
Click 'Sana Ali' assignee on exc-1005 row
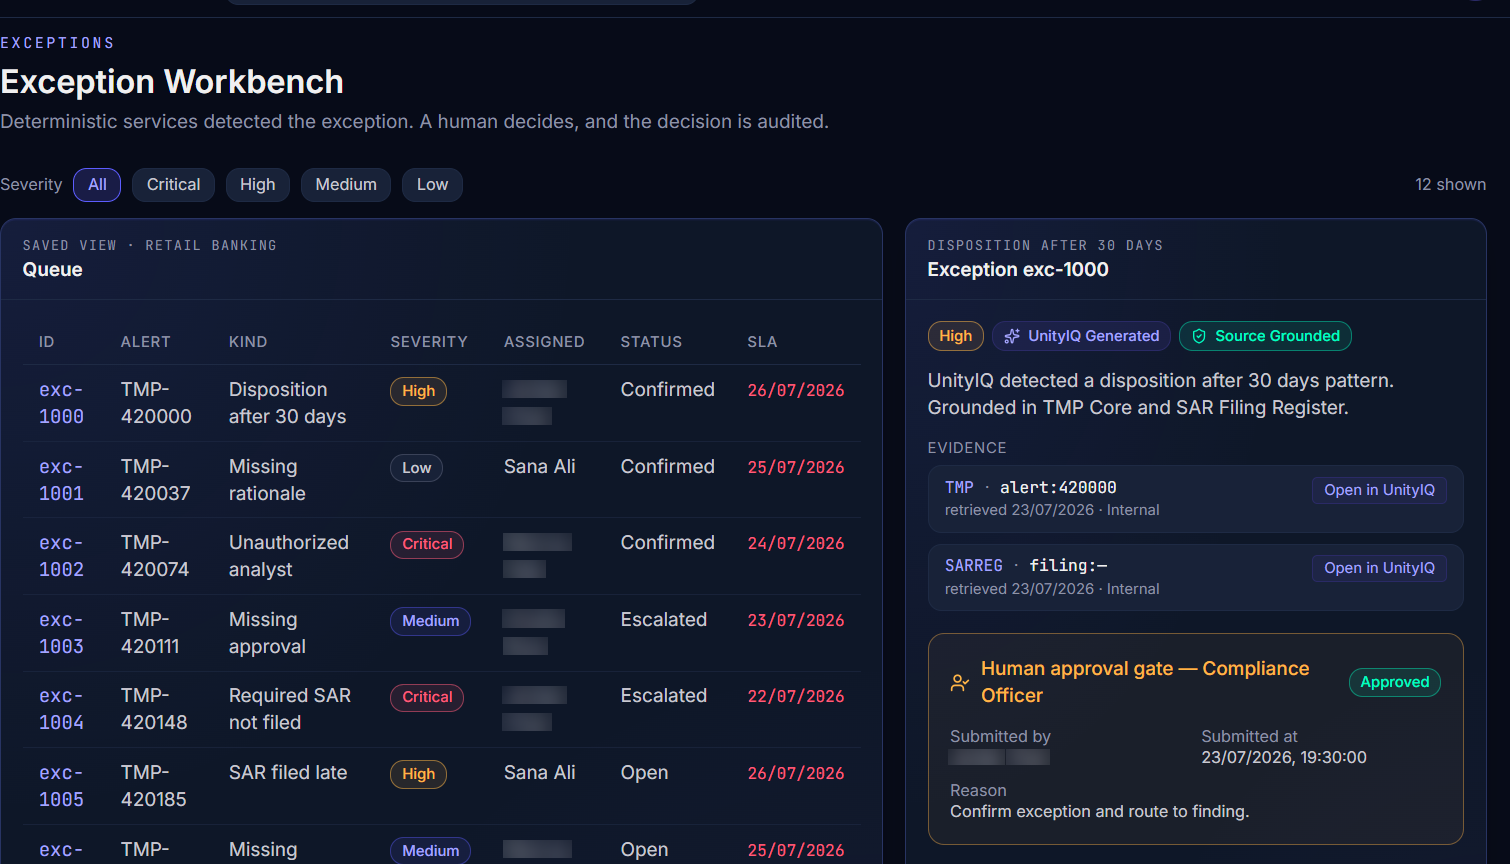tap(540, 773)
